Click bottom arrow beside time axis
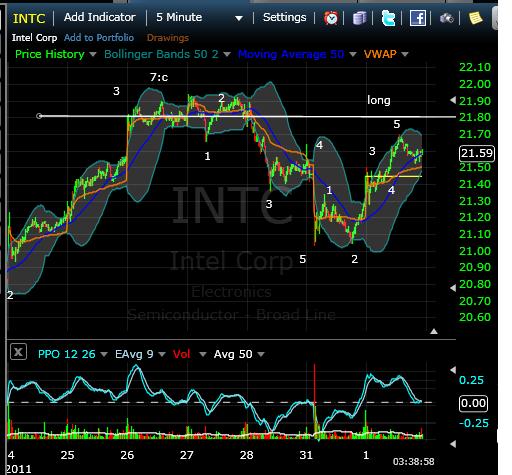The width and height of the screenshot is (512, 475). pyautogui.click(x=453, y=444)
